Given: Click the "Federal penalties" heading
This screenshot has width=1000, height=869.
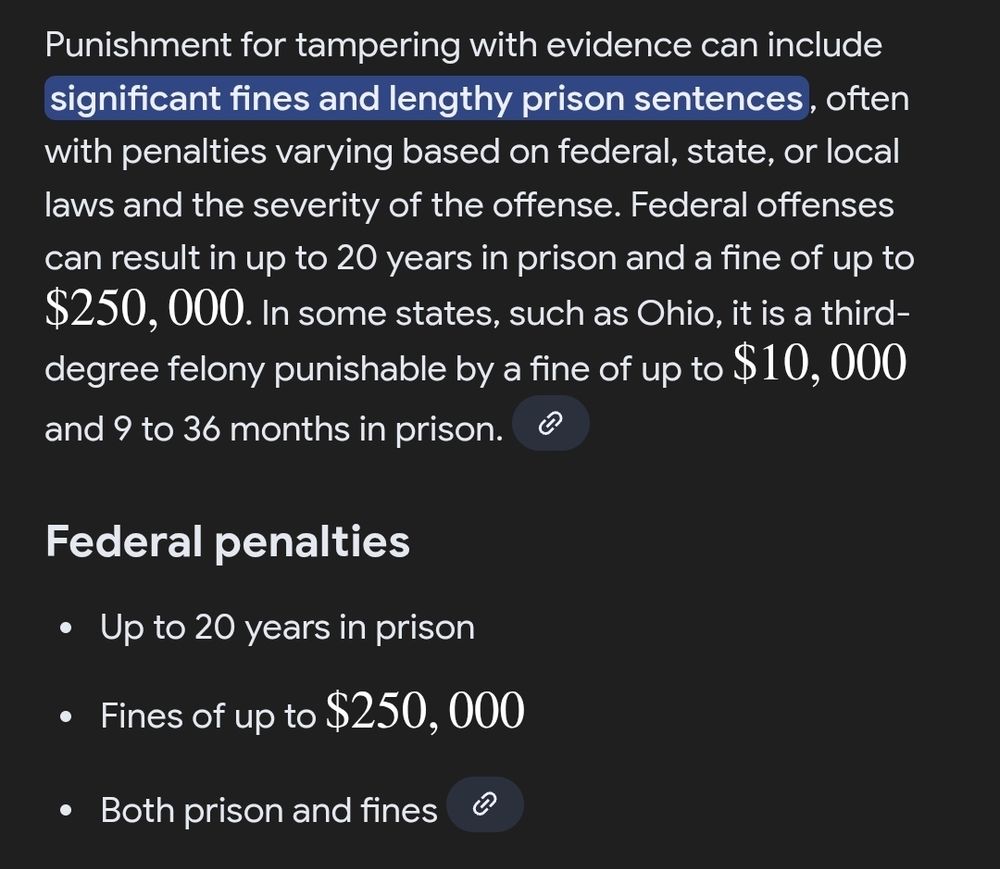Looking at the screenshot, I should coord(227,542).
